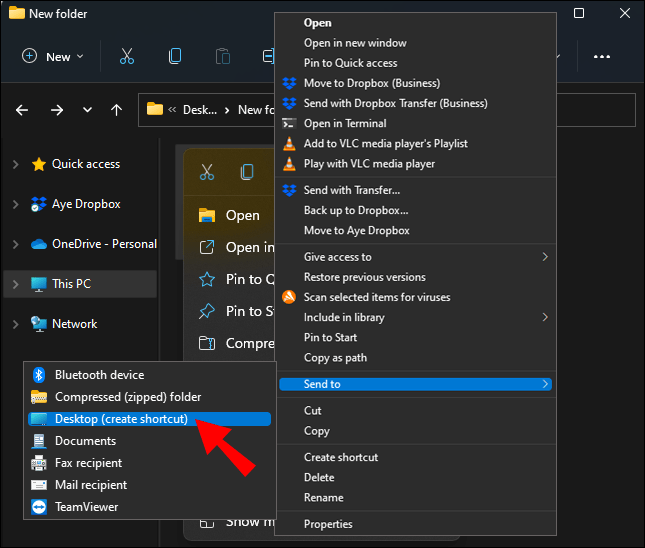
Task: Expand the Quick access tree node
Action: pyautogui.click(x=15, y=164)
